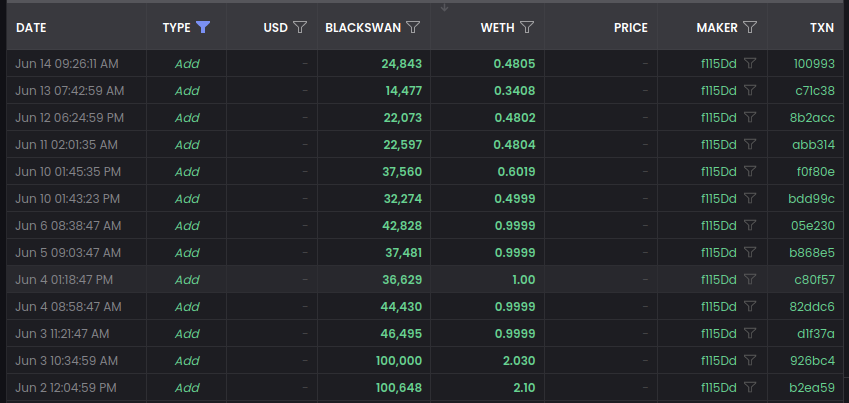
Task: Click the BLACKSWAN amount 22,597
Action: tap(401, 145)
